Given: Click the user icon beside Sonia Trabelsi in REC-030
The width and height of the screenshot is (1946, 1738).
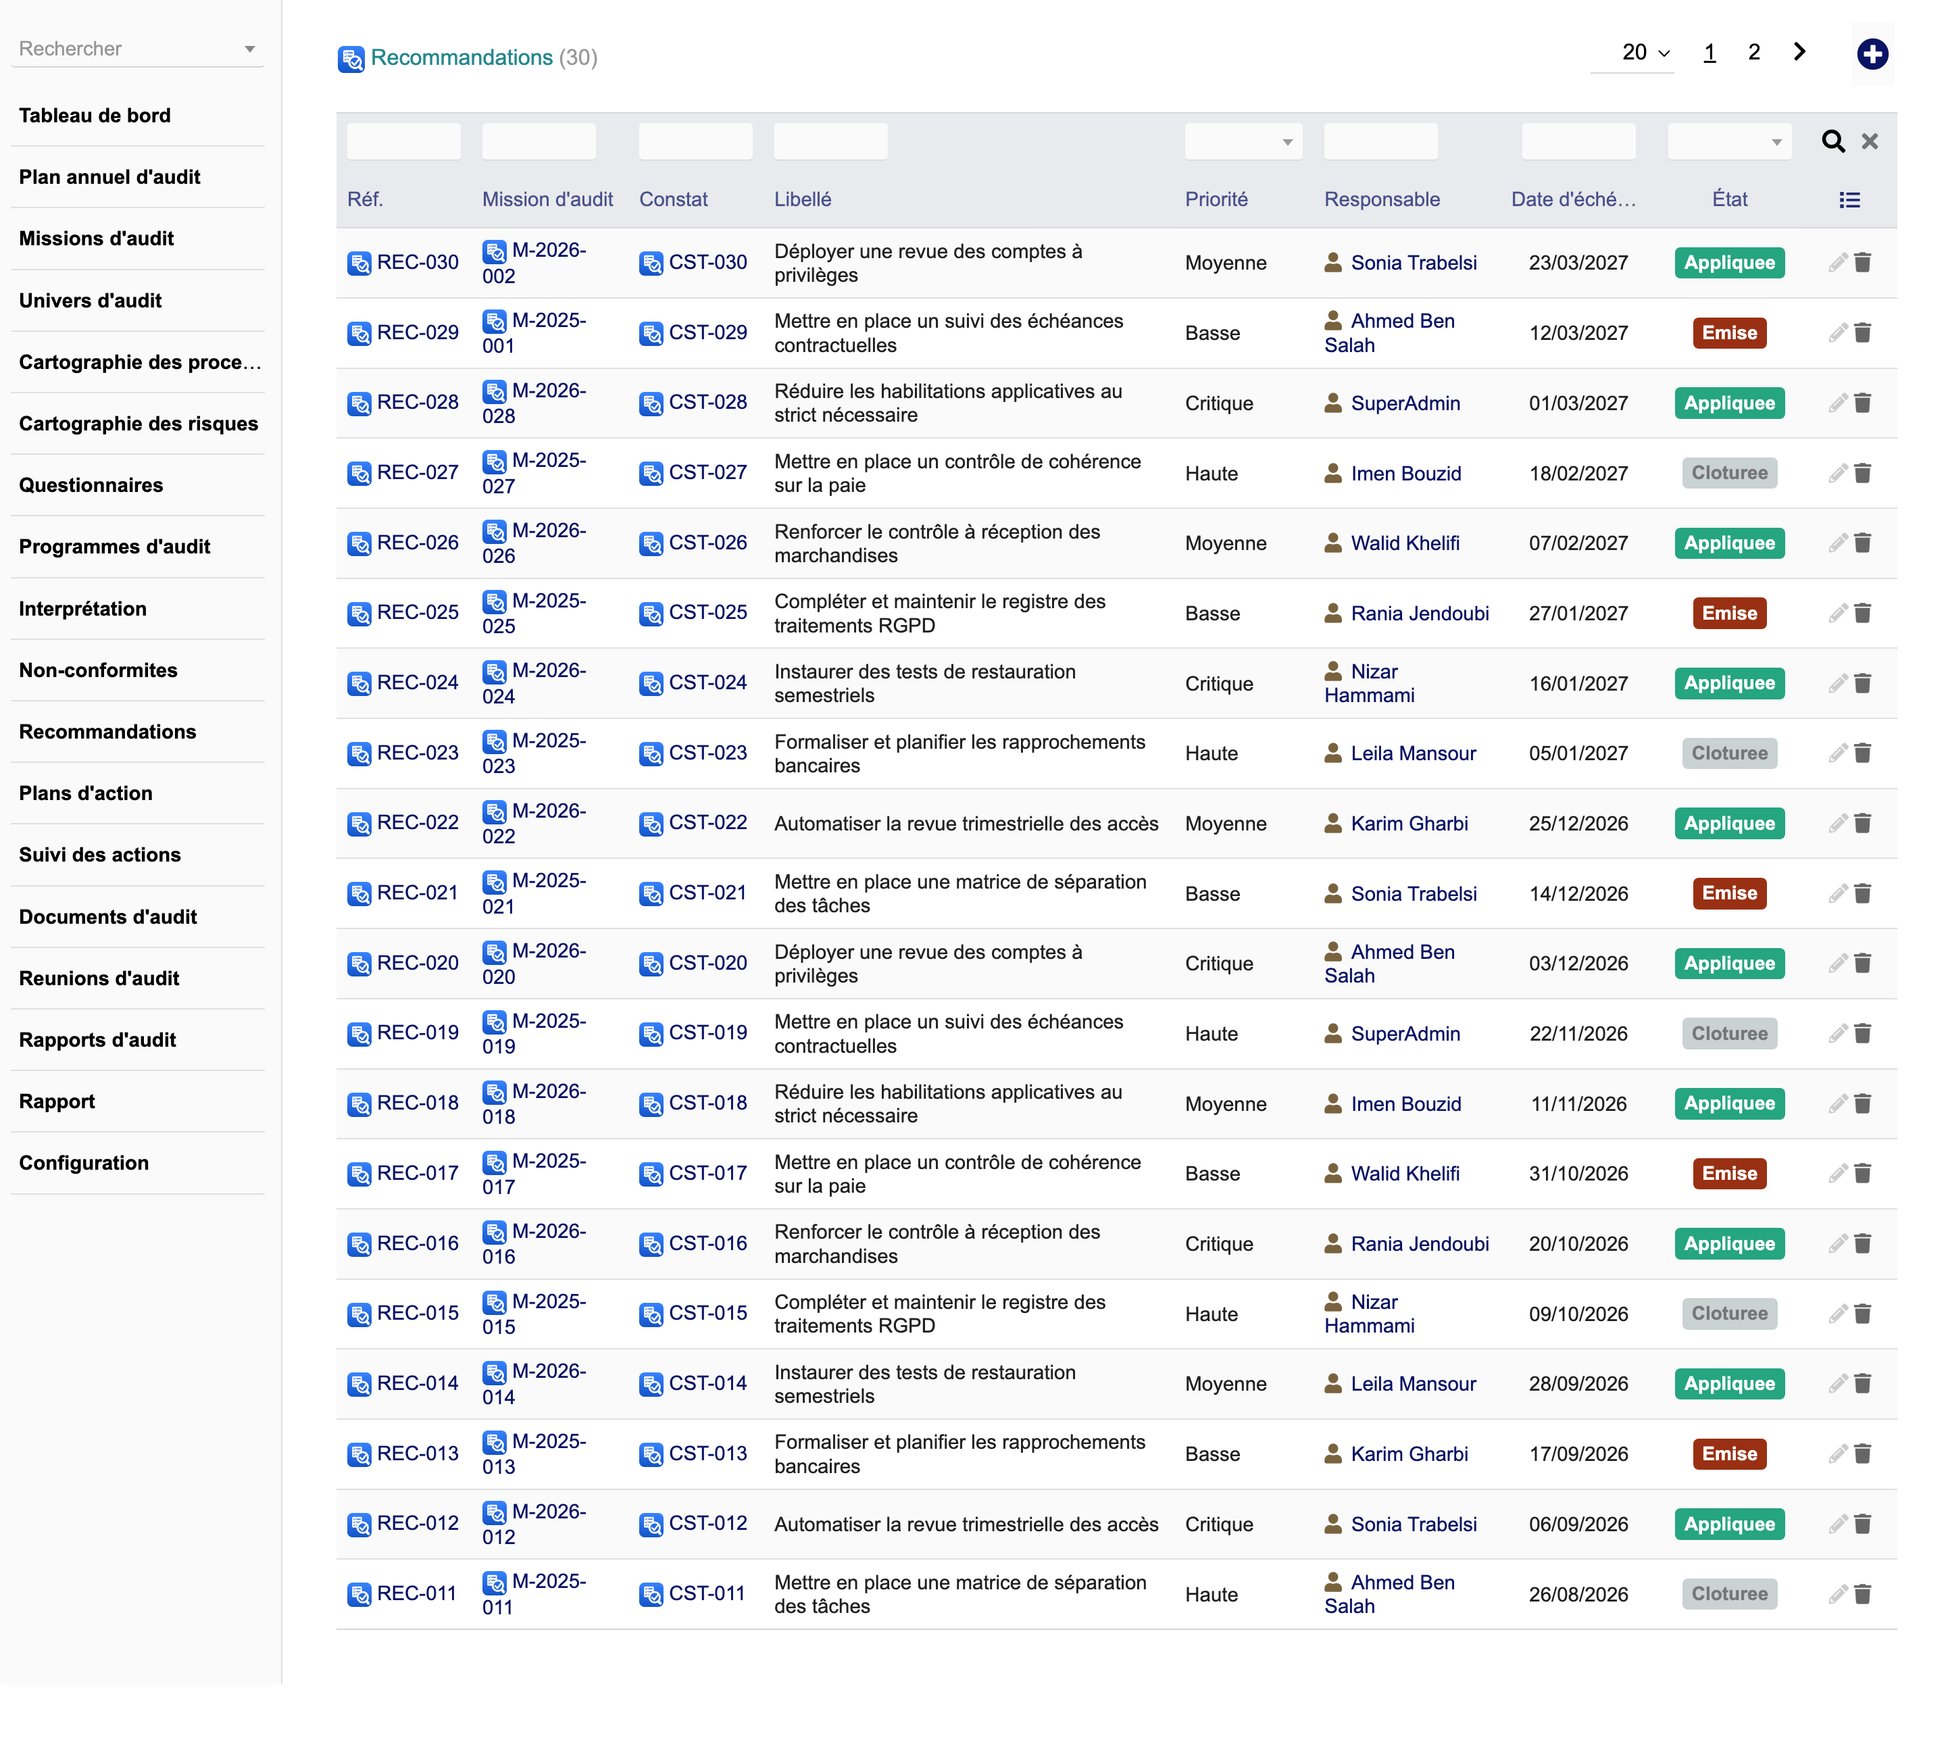Looking at the screenshot, I should 1333,262.
